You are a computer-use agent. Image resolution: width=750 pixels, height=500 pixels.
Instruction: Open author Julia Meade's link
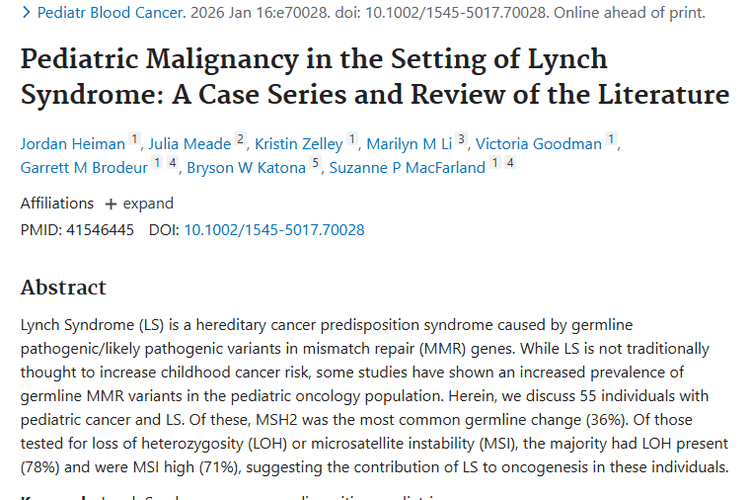tap(189, 144)
